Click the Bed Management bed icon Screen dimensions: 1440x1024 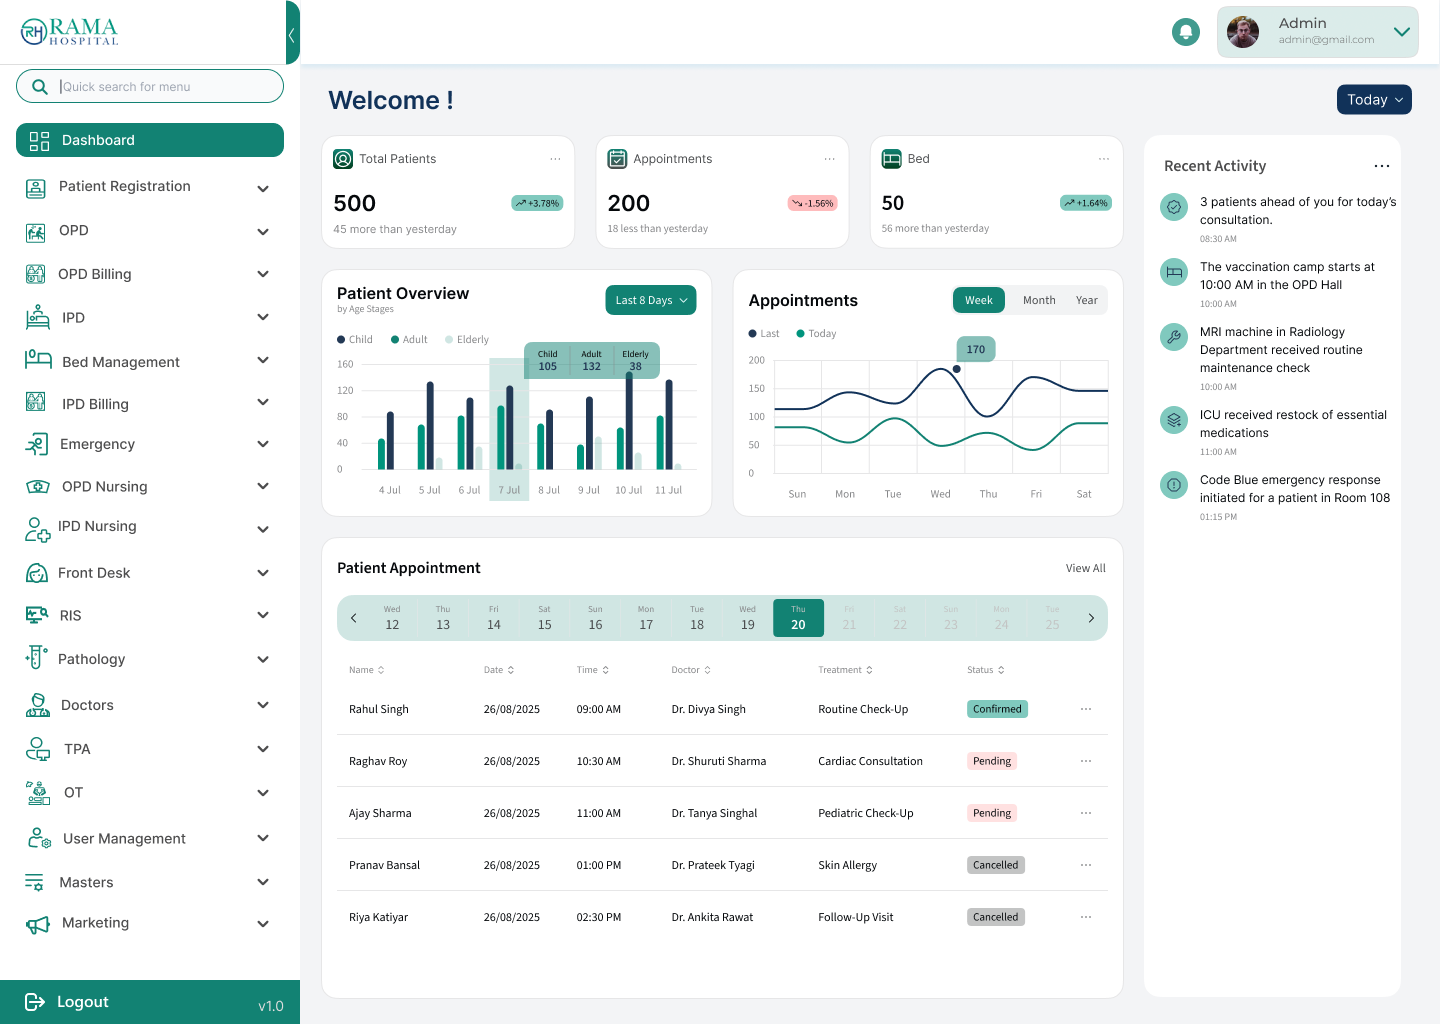point(38,360)
